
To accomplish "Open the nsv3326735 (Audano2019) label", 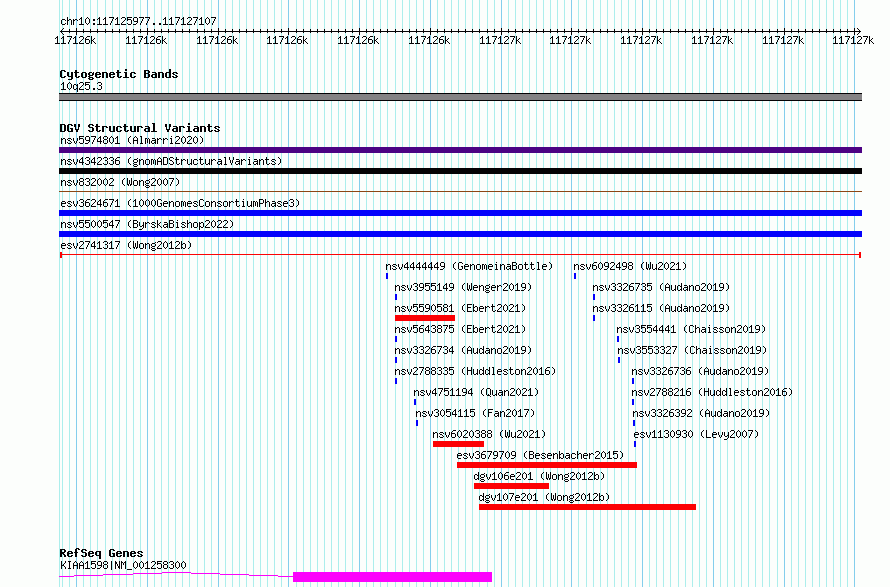I will pyautogui.click(x=661, y=287).
